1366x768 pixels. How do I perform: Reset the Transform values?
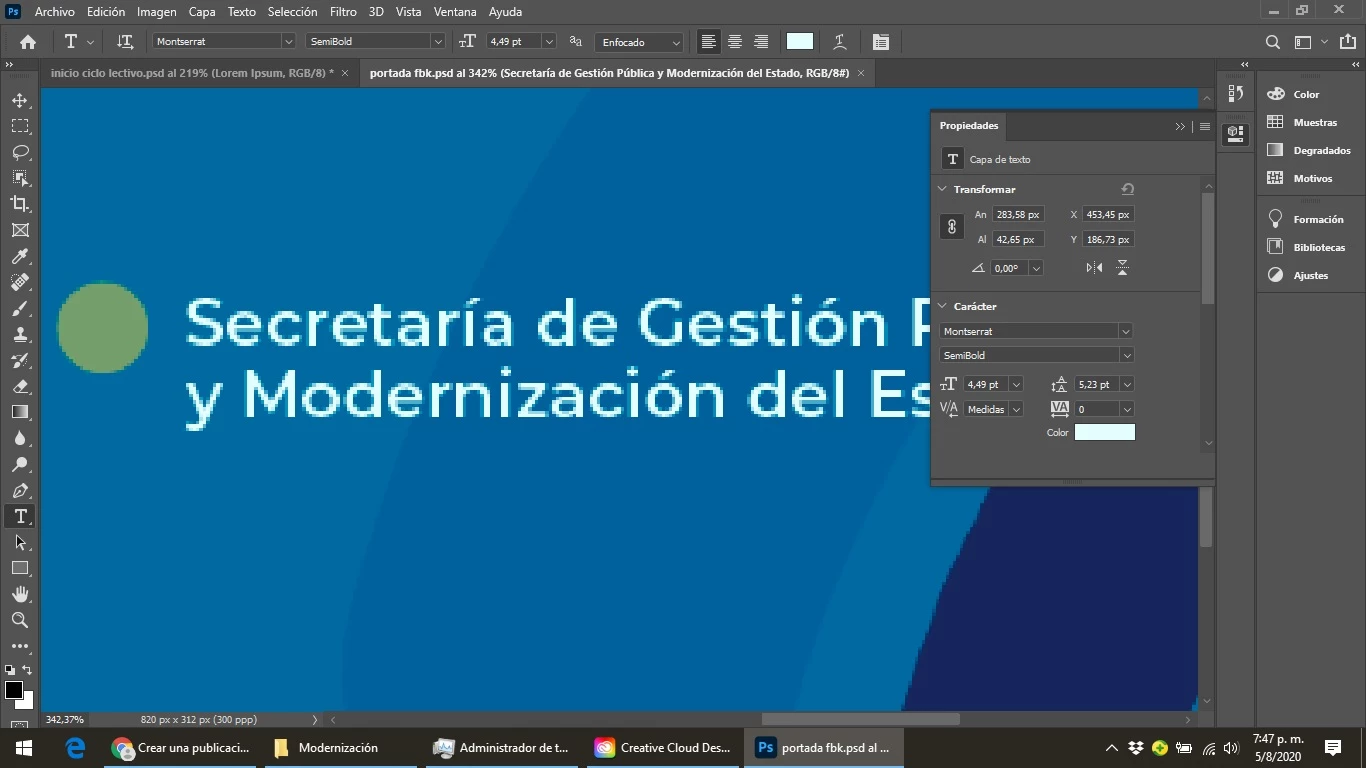pos(1128,189)
